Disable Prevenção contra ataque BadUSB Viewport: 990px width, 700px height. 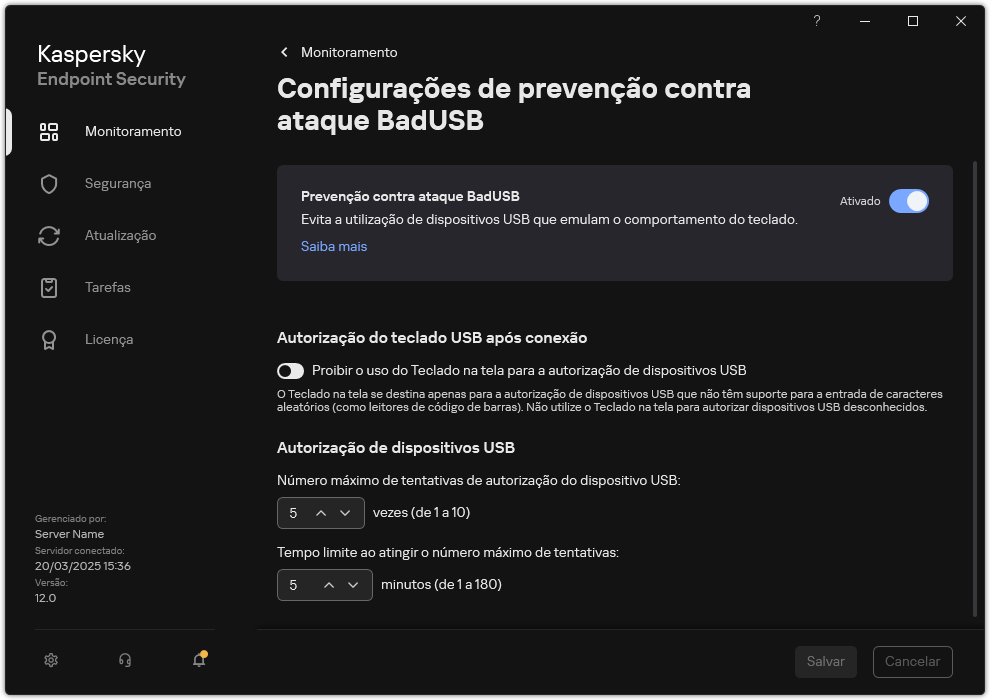(x=910, y=201)
